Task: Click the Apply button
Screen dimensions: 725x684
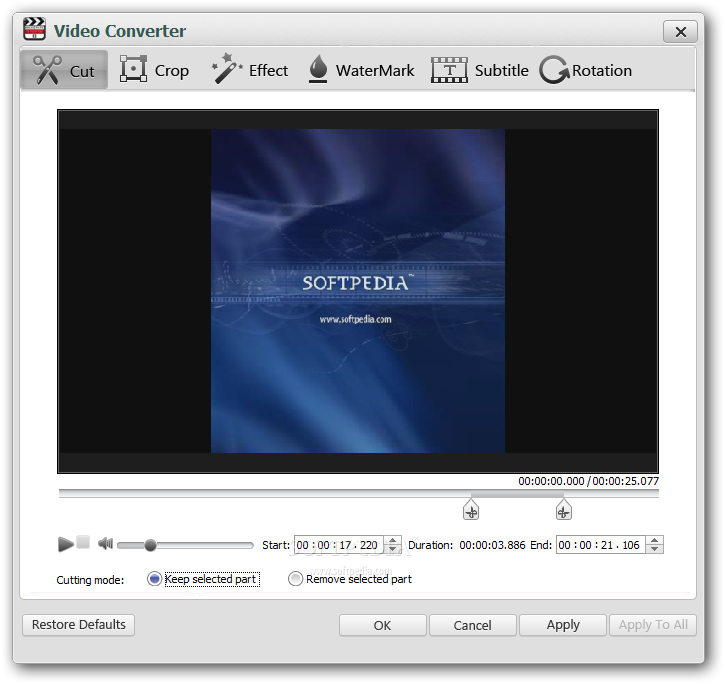Action: (x=563, y=625)
